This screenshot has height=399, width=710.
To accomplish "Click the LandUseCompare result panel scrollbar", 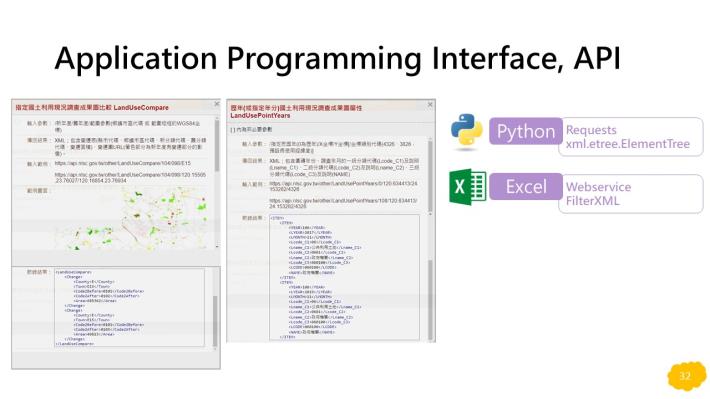I will [215, 309].
